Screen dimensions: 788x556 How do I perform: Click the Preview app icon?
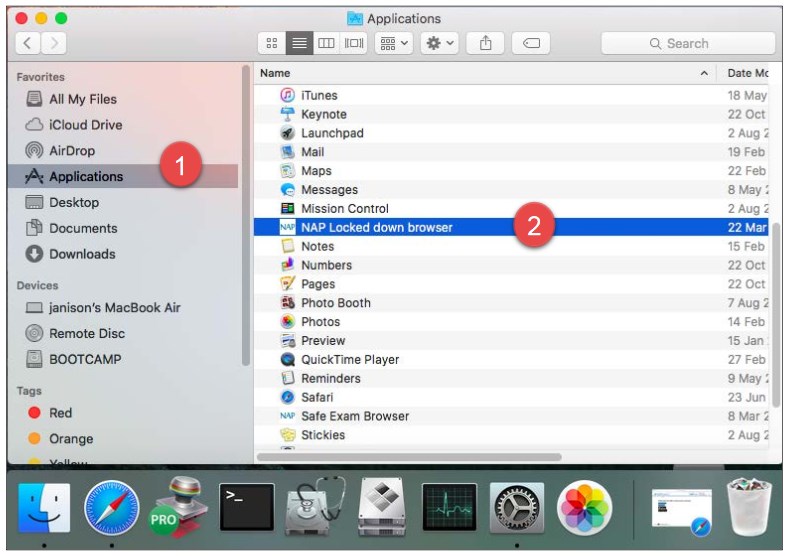(287, 340)
